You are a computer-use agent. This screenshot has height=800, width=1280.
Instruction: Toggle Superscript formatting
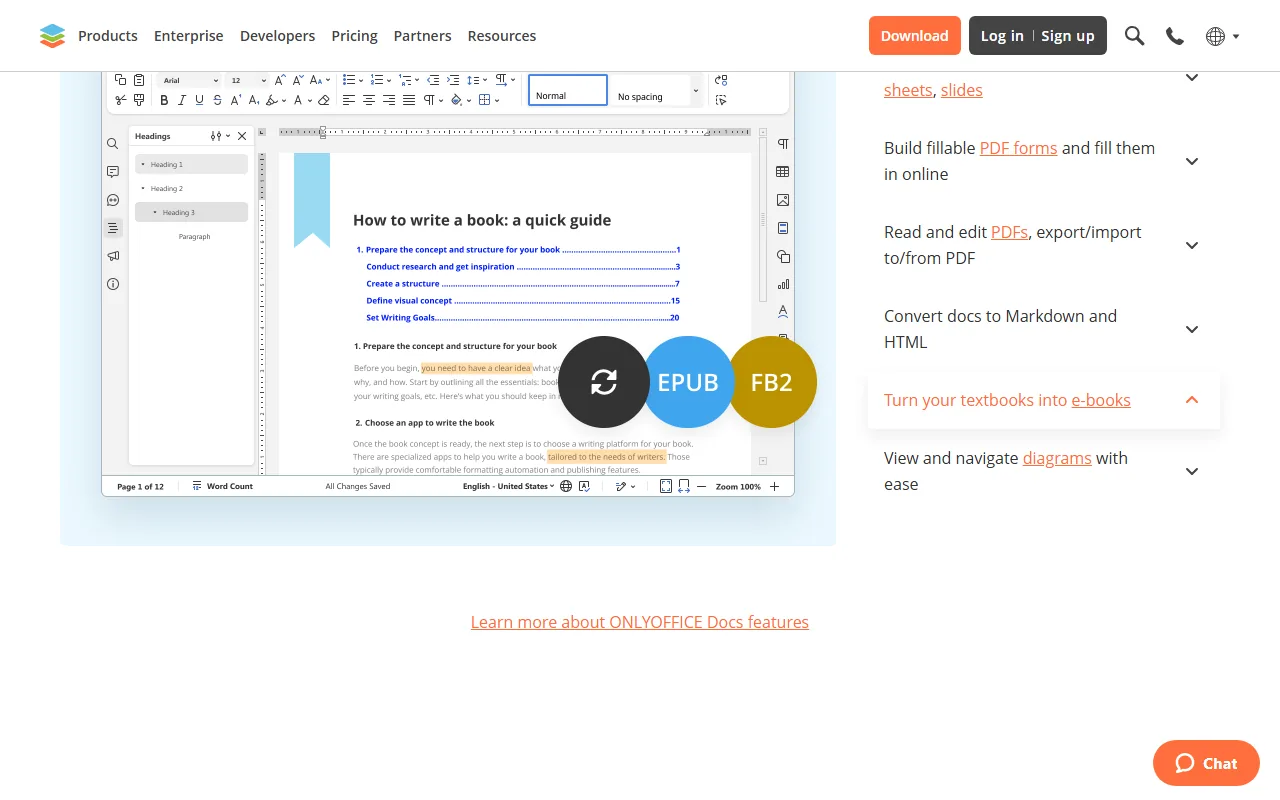click(236, 100)
